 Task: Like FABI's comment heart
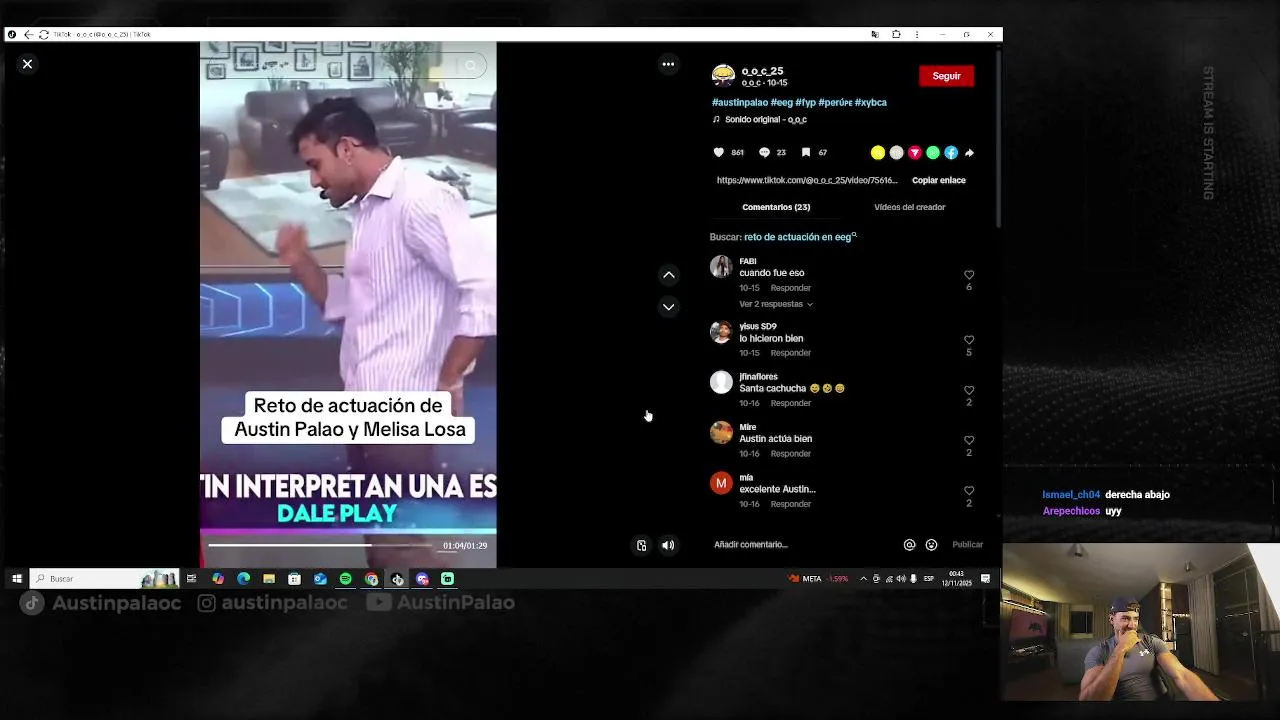969,275
